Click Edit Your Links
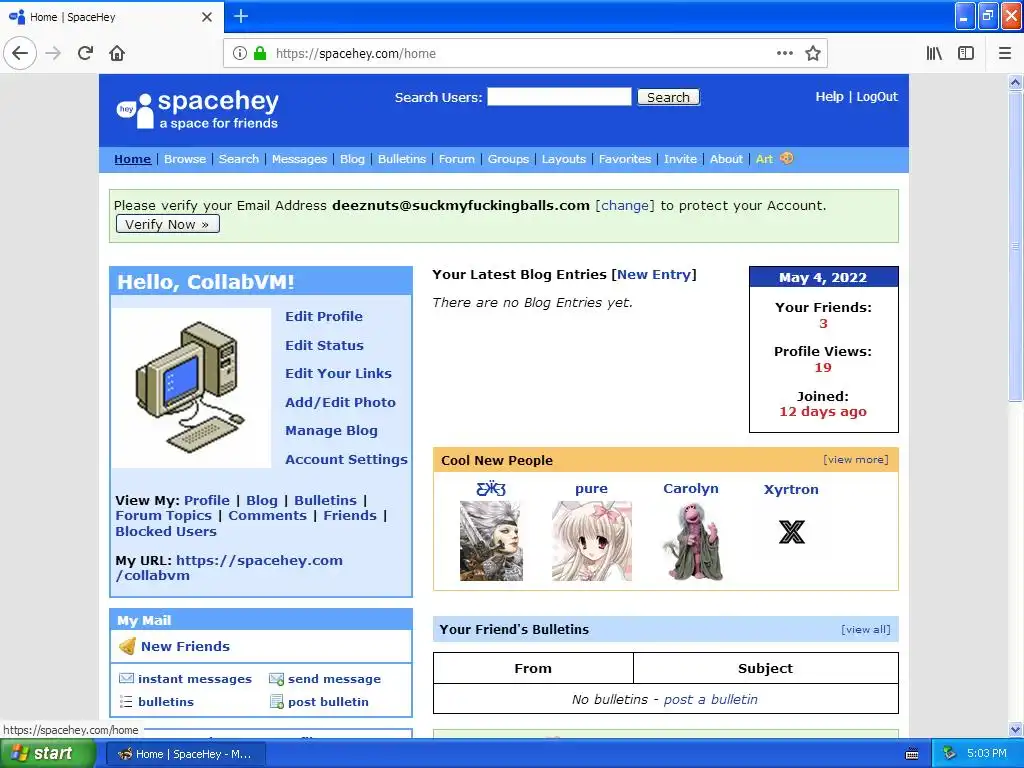1024x768 pixels. (338, 374)
